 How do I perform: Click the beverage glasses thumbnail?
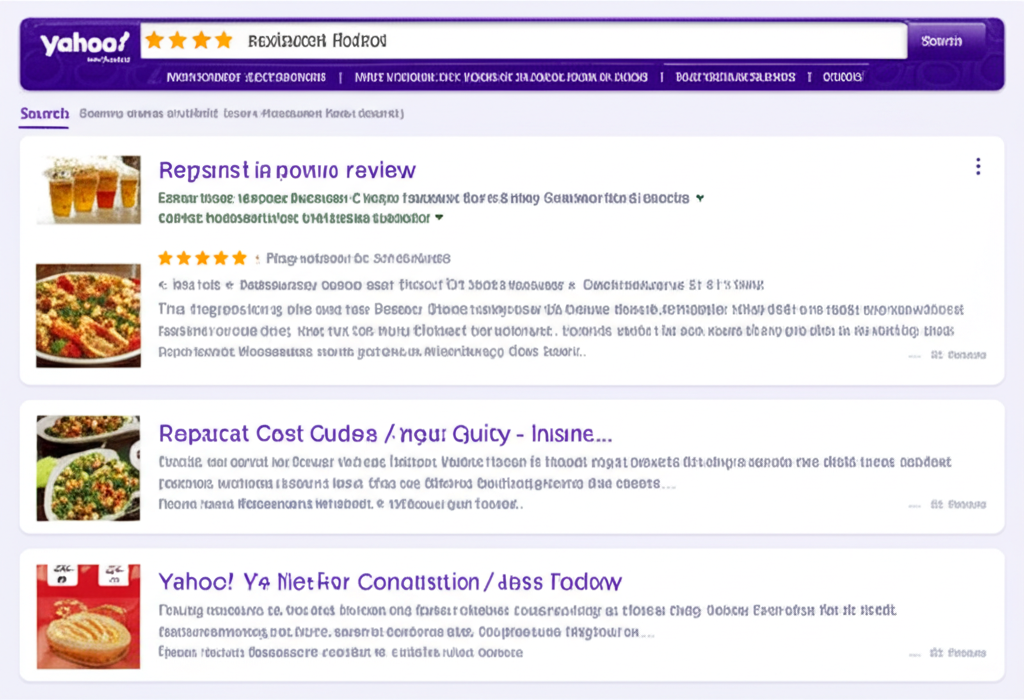[x=88, y=189]
